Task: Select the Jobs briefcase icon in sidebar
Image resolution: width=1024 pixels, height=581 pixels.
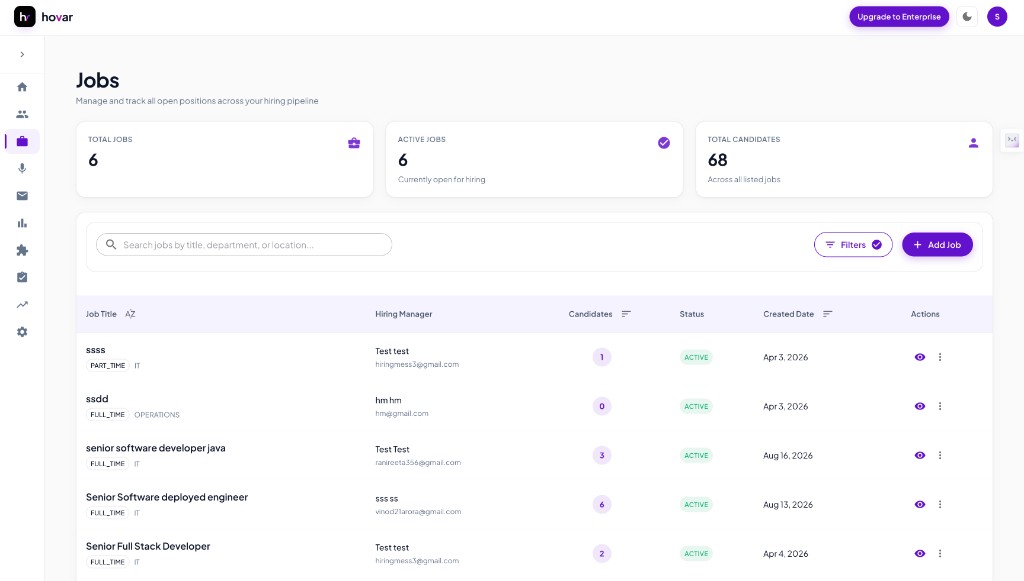Action: [22, 141]
